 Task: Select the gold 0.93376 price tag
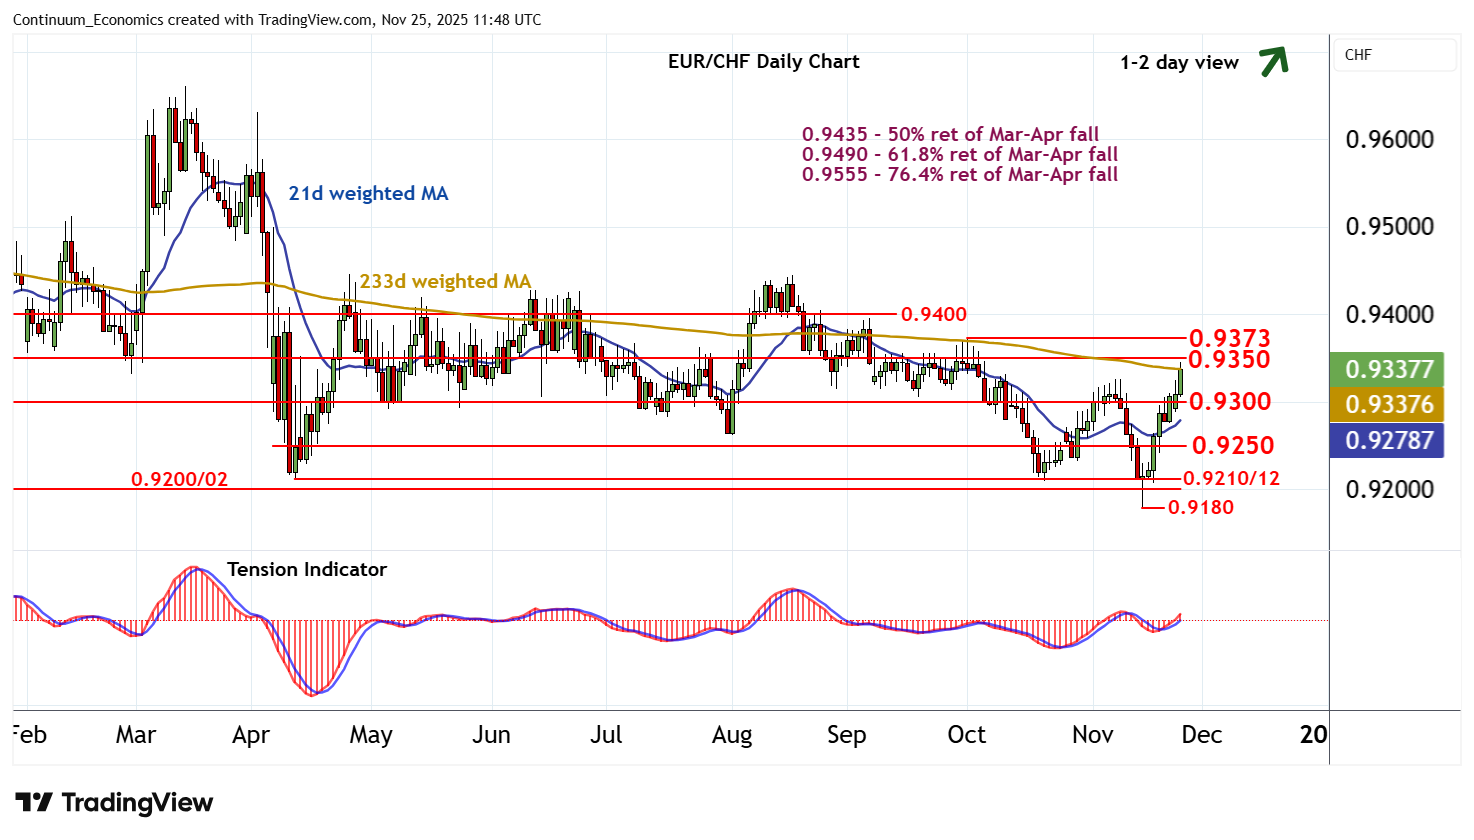[1388, 405]
